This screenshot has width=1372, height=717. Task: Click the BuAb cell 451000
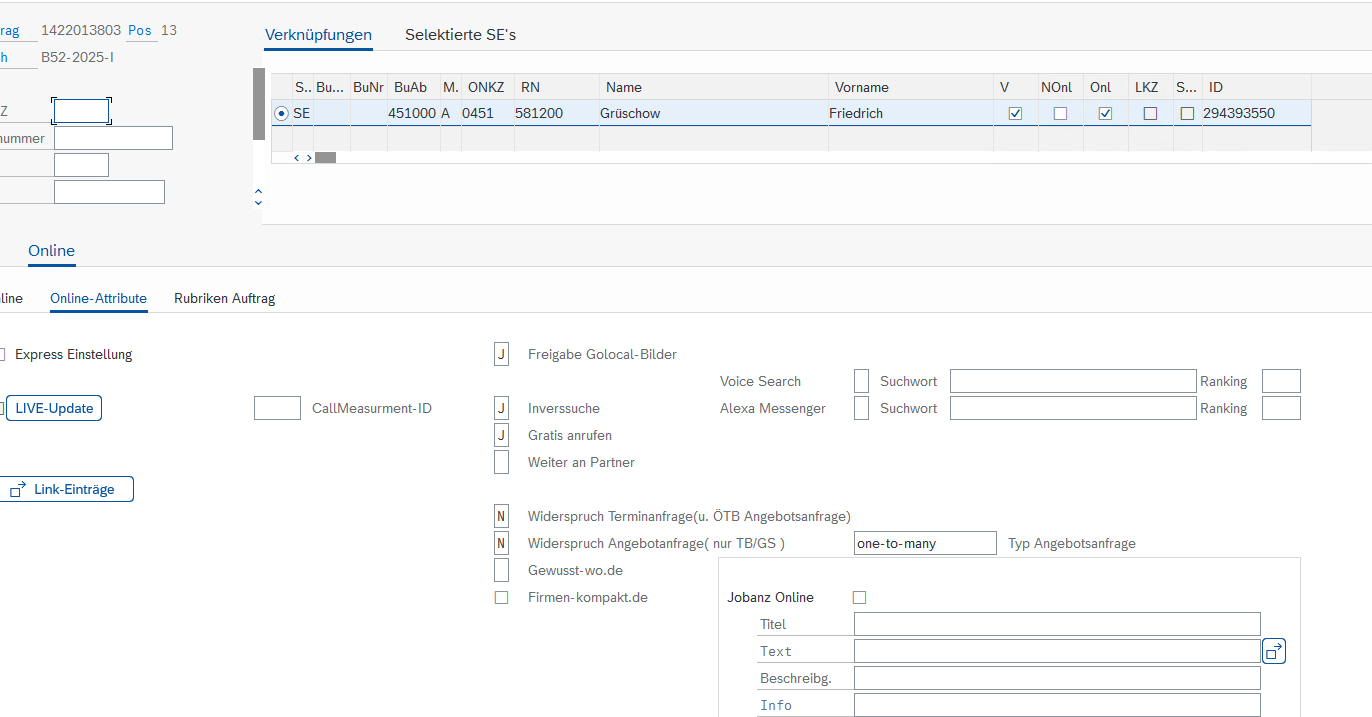(x=412, y=114)
